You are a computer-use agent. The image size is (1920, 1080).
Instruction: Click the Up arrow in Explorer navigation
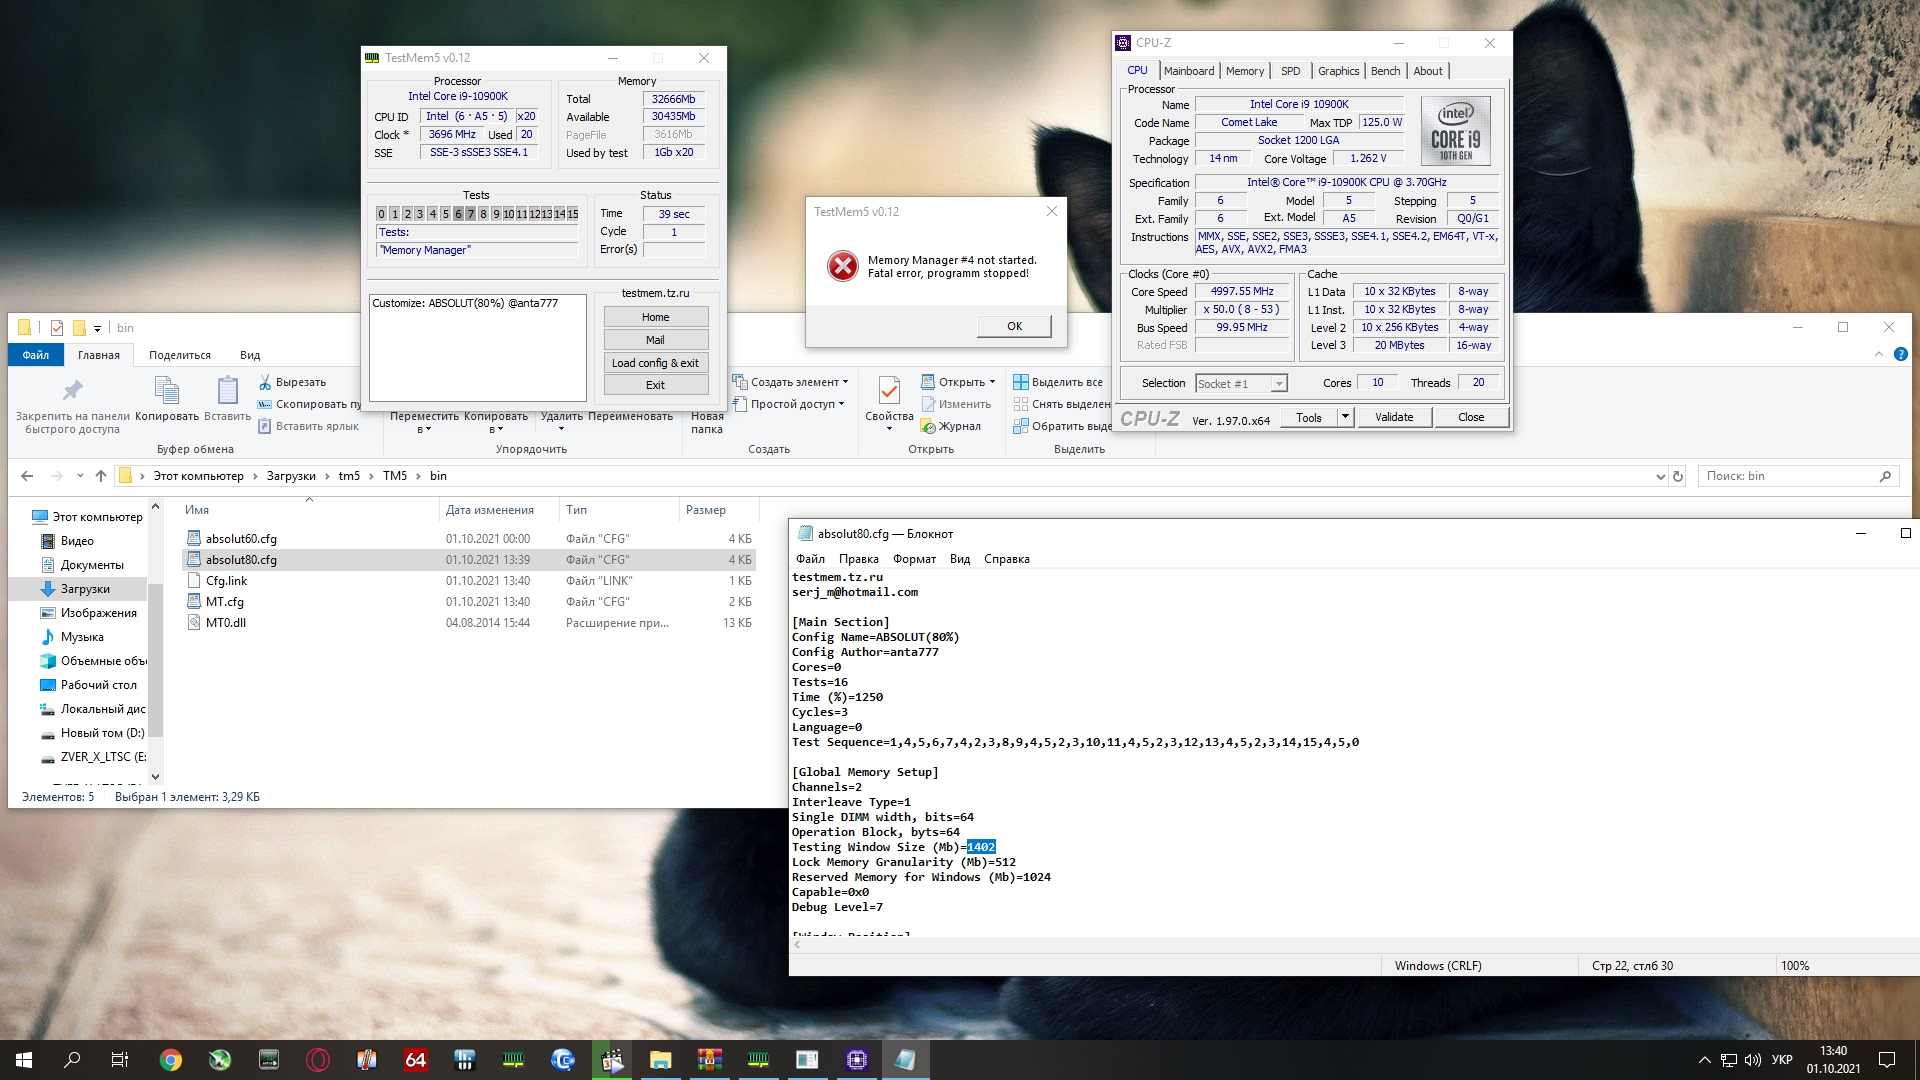coord(100,476)
